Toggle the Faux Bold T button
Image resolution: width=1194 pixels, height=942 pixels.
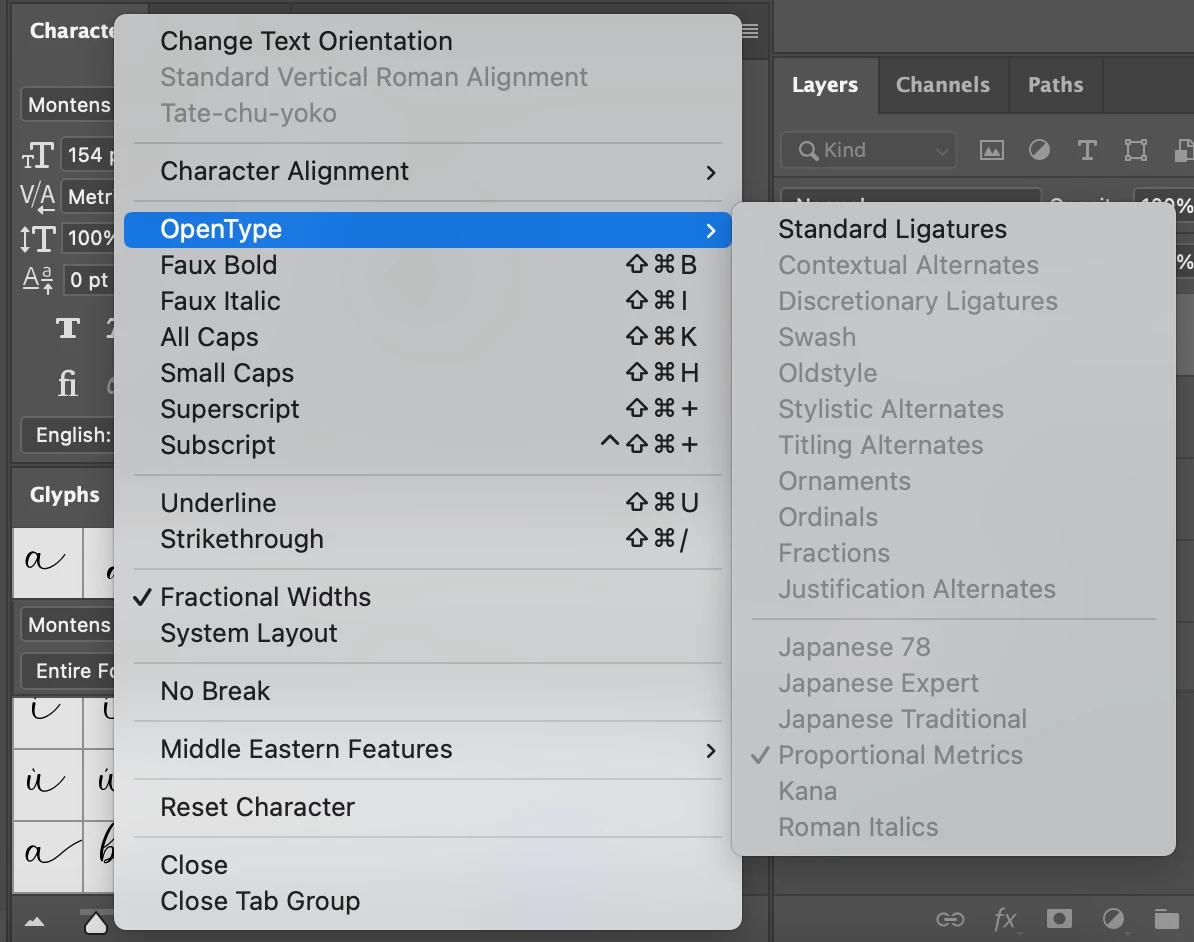pyautogui.click(x=68, y=328)
